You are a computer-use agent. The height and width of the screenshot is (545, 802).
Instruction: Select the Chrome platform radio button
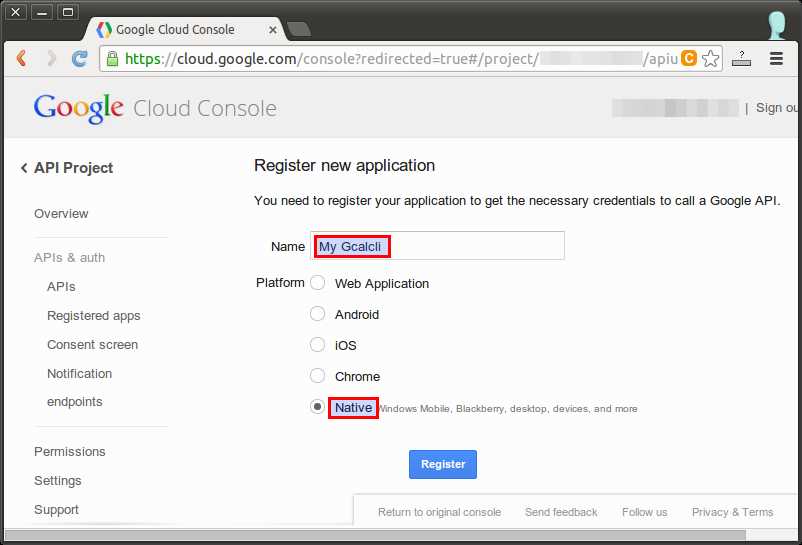coord(317,376)
